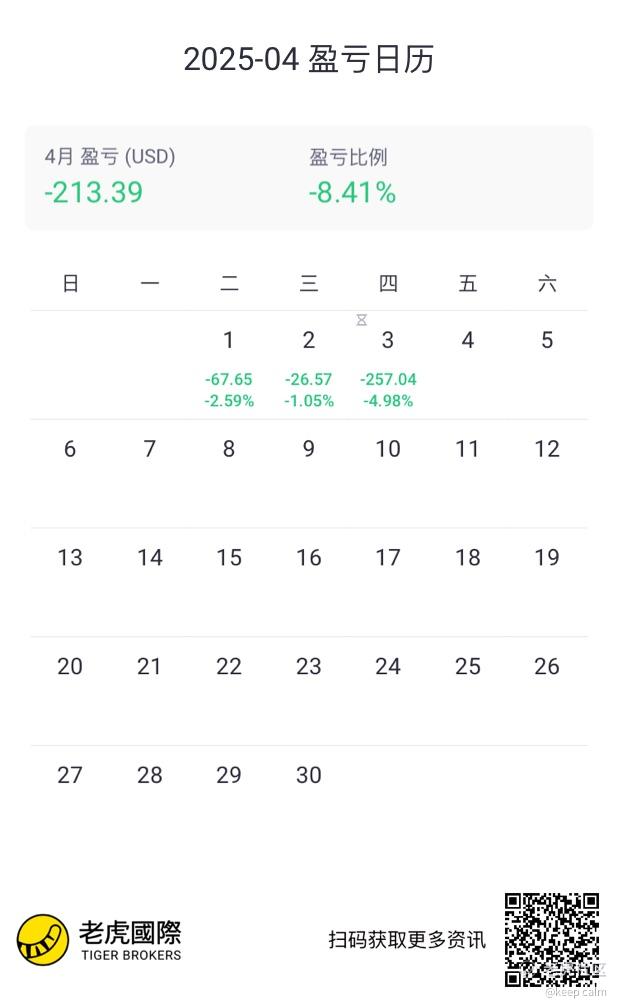Viewport: 618px width, 1006px height.
Task: Click the 扫码获取更多资讯 text
Action: [407, 940]
